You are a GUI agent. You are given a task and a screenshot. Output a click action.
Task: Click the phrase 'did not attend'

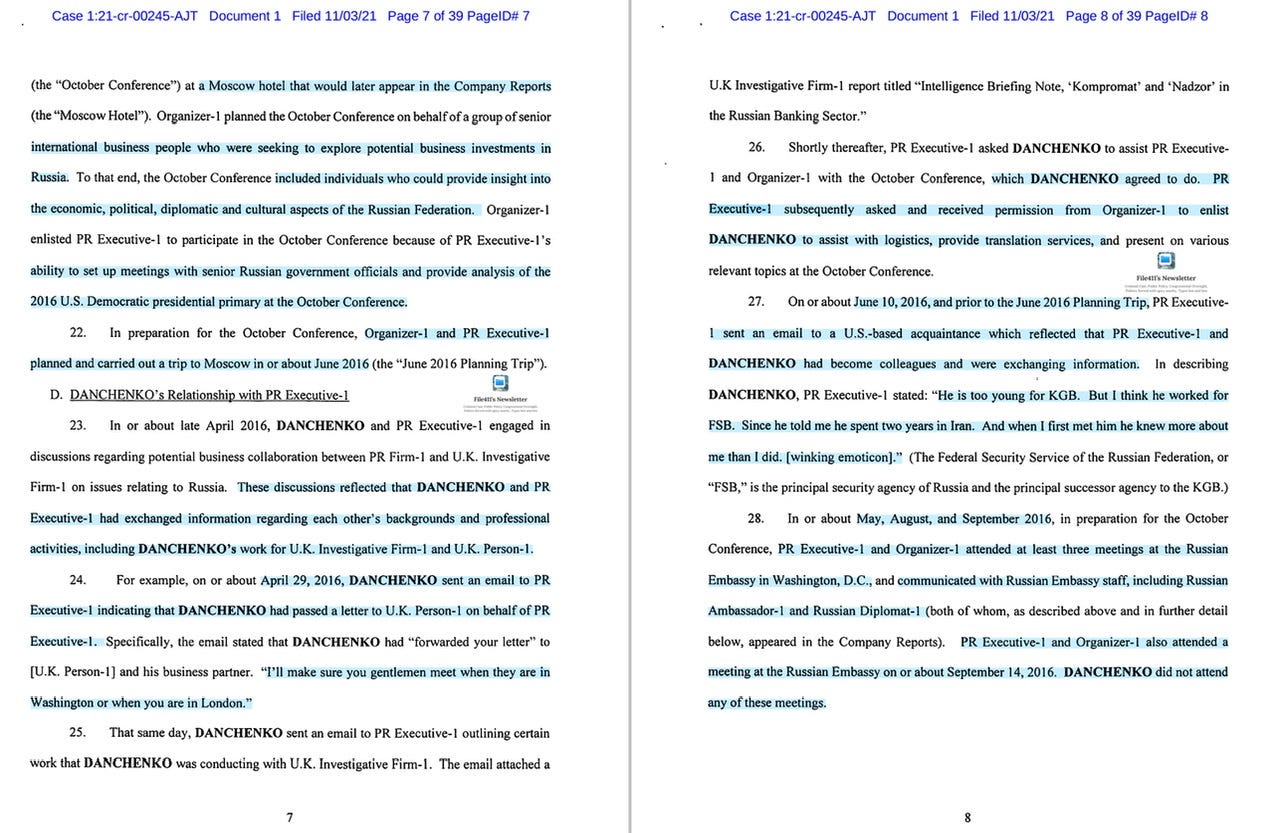1191,672
